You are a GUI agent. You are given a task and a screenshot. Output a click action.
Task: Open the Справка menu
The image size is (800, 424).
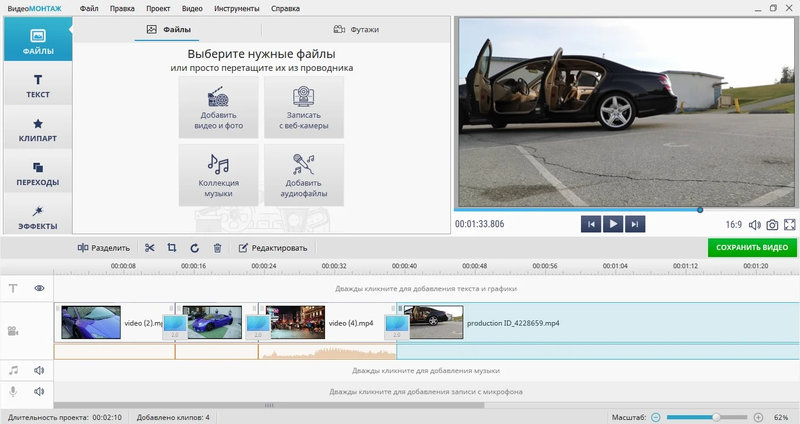coord(285,8)
